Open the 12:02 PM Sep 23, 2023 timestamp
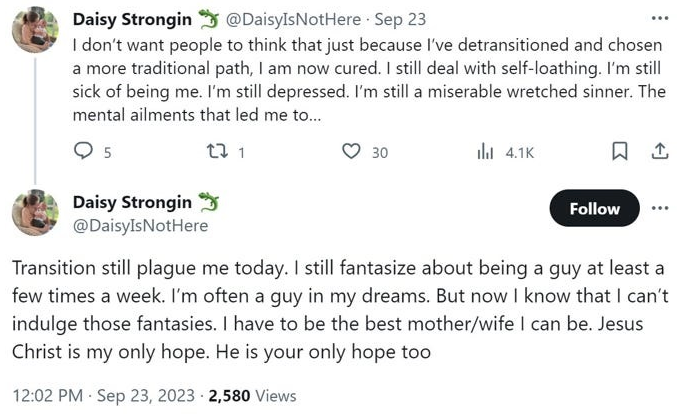The image size is (682, 419). click(x=104, y=396)
